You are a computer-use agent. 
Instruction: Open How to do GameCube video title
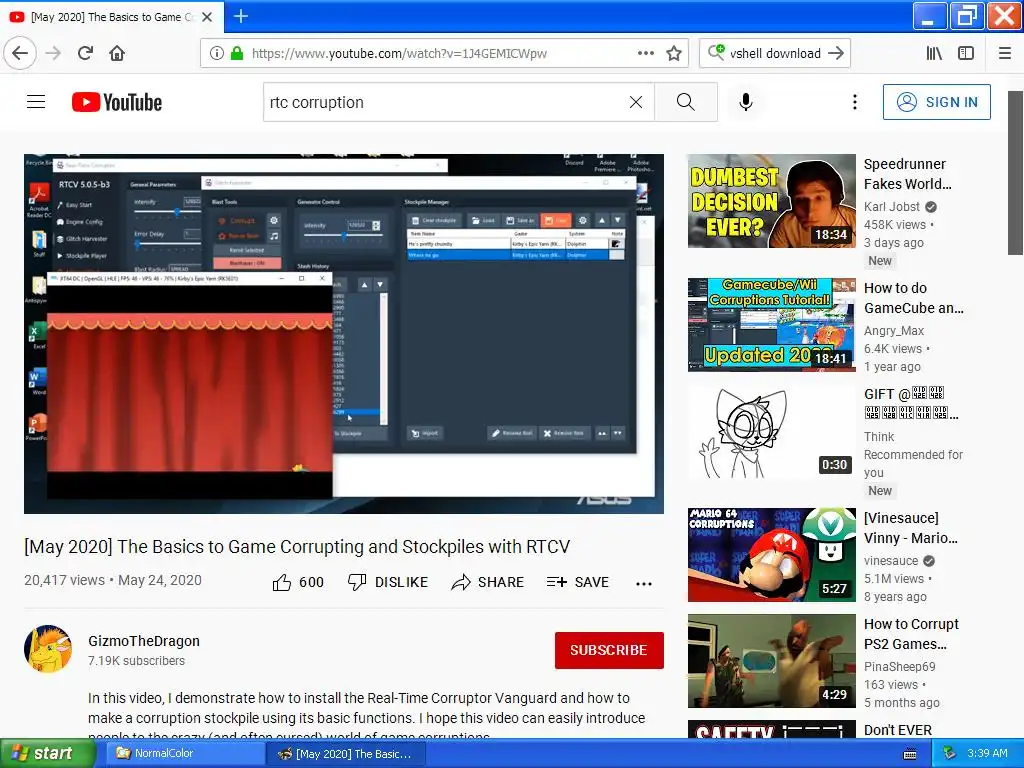click(914, 298)
